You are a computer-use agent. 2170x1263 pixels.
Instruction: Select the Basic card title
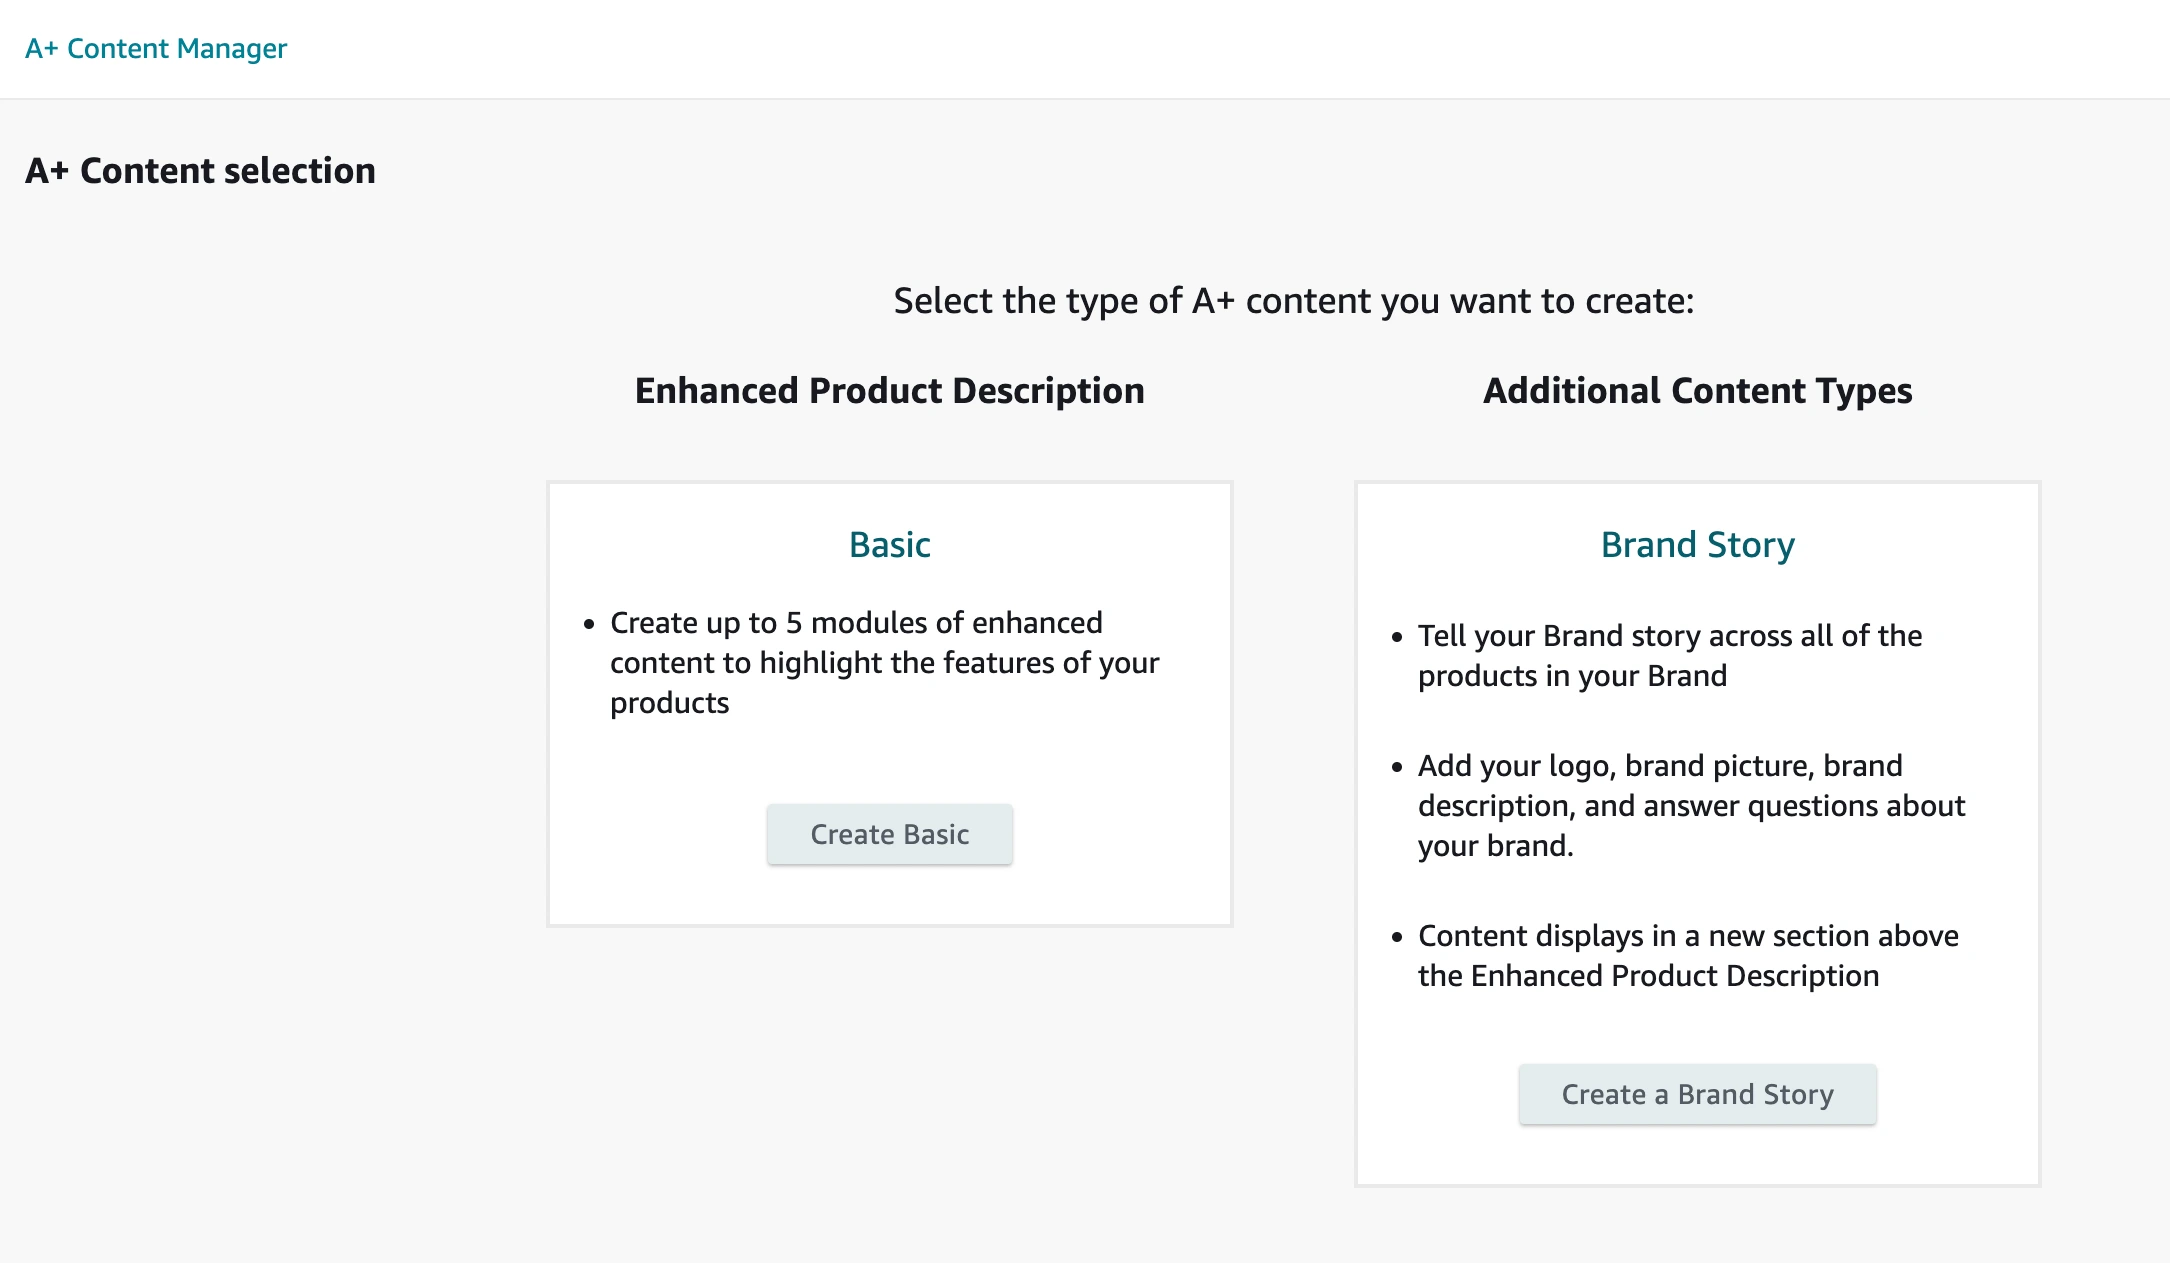889,545
